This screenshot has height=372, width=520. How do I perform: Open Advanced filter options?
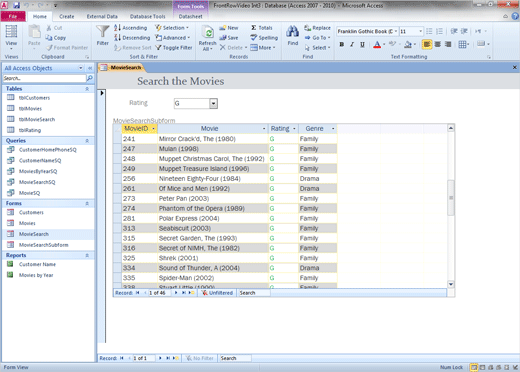click(x=173, y=38)
